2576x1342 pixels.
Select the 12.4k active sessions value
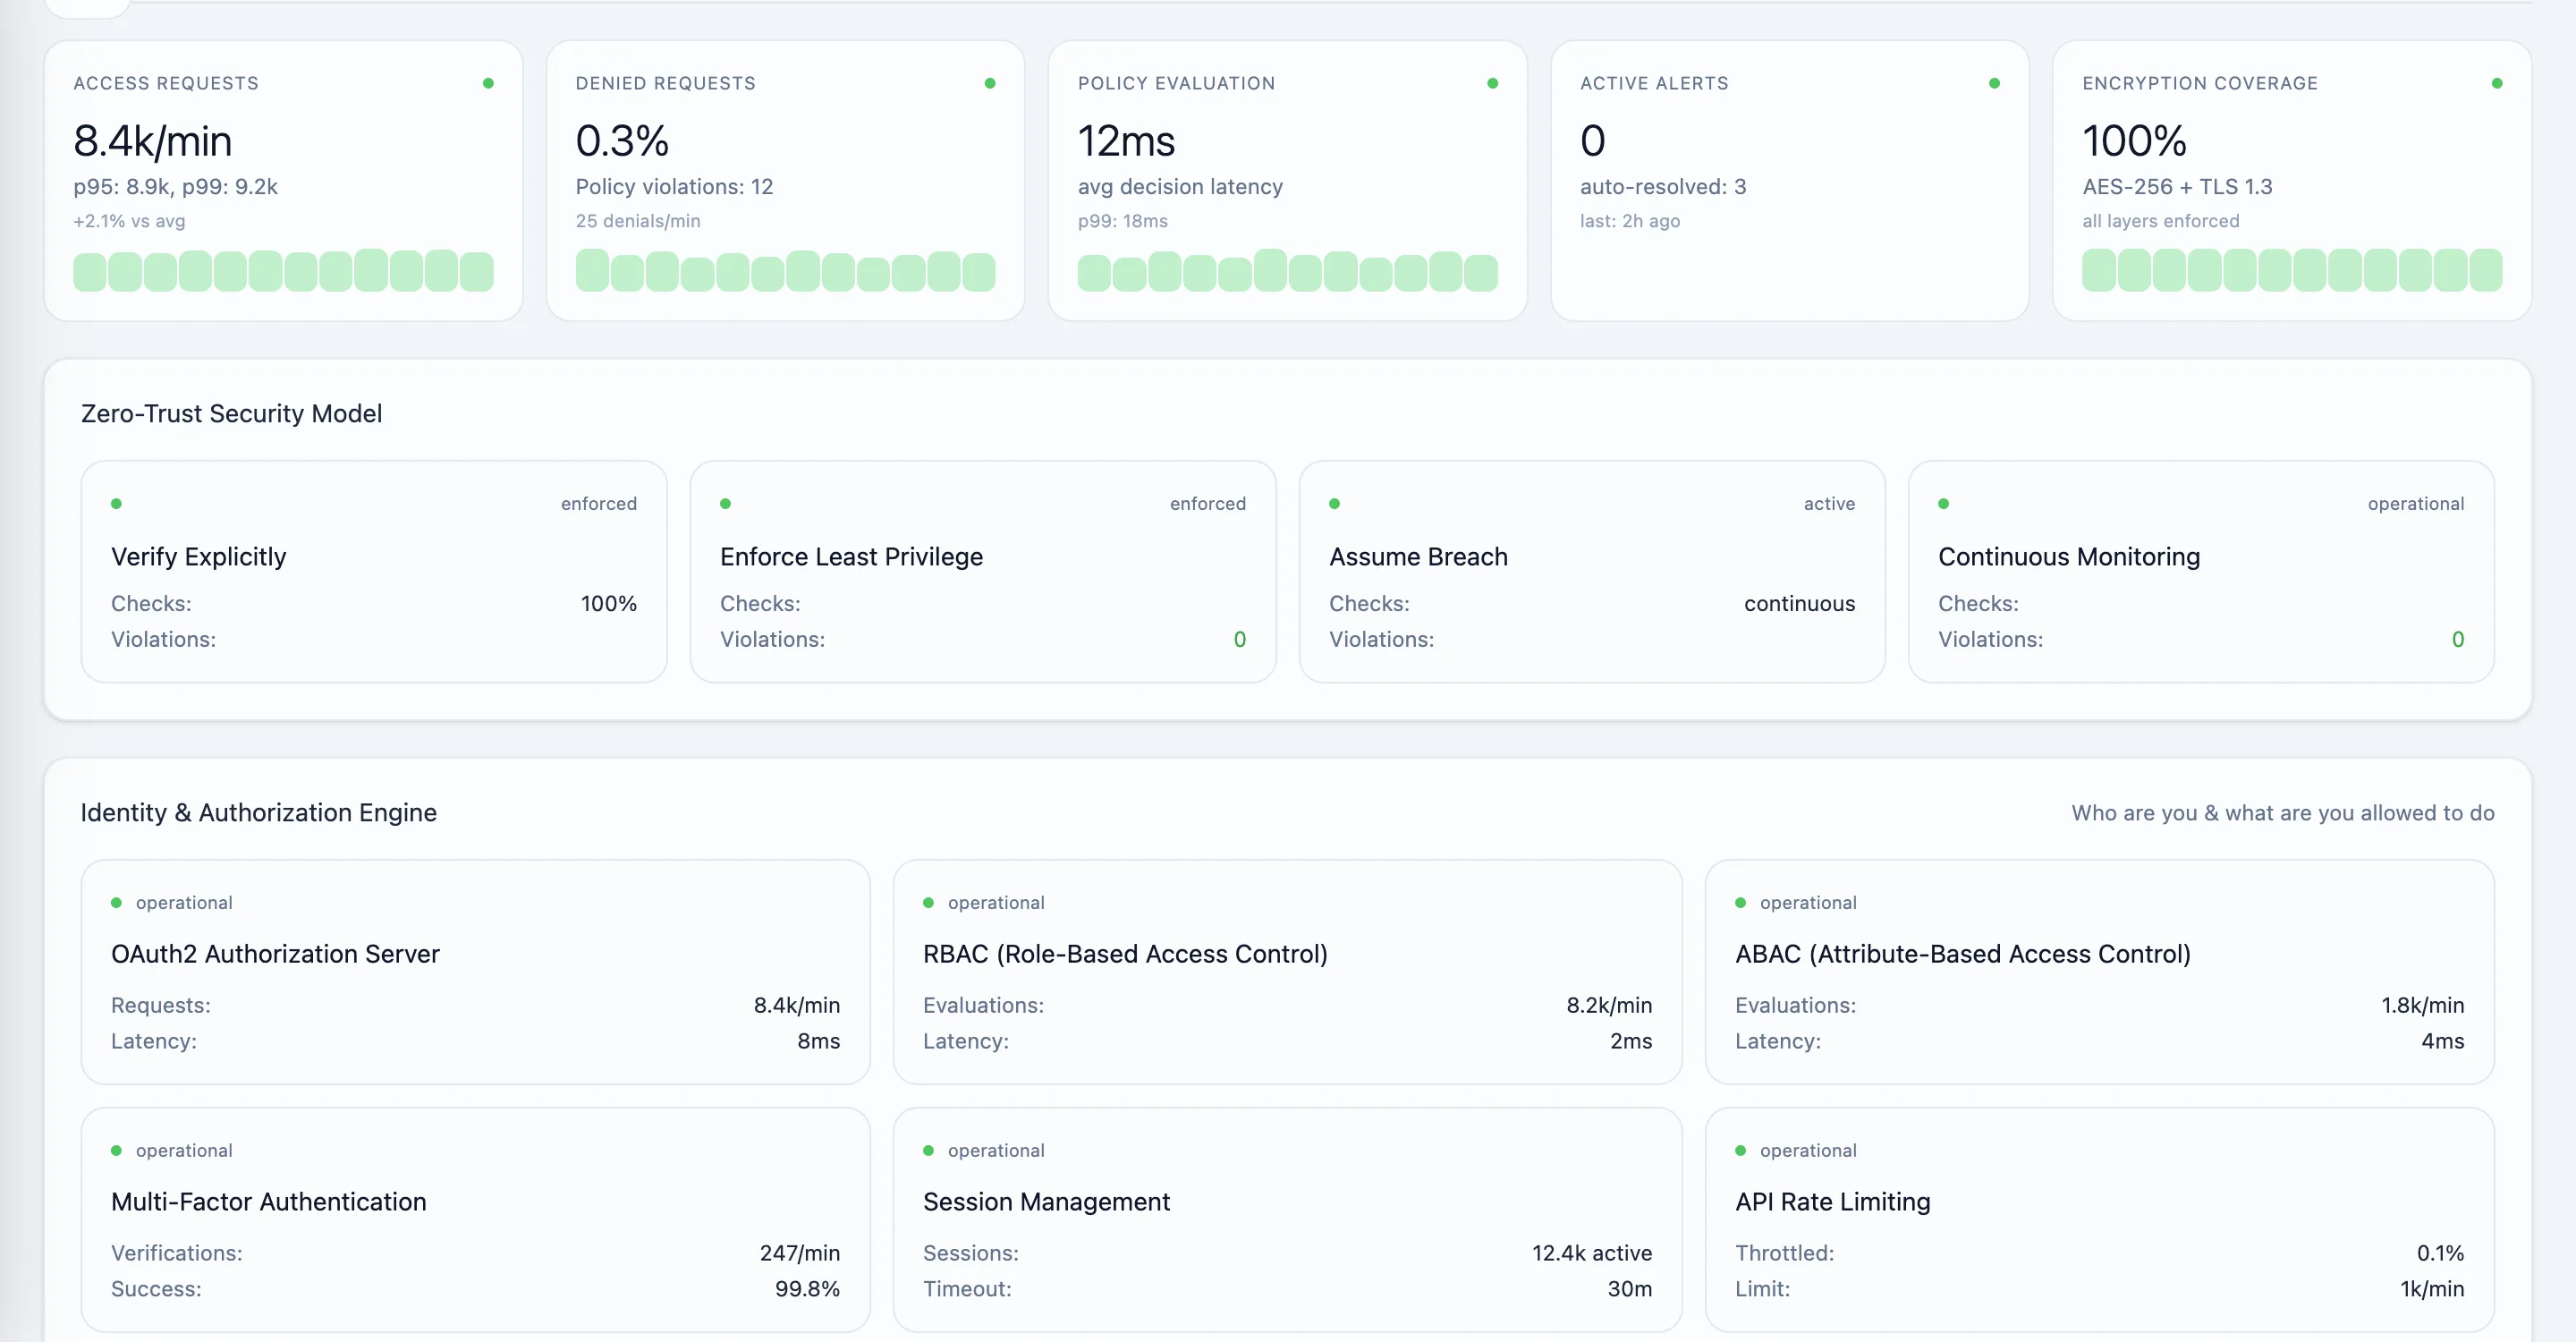[1591, 1252]
